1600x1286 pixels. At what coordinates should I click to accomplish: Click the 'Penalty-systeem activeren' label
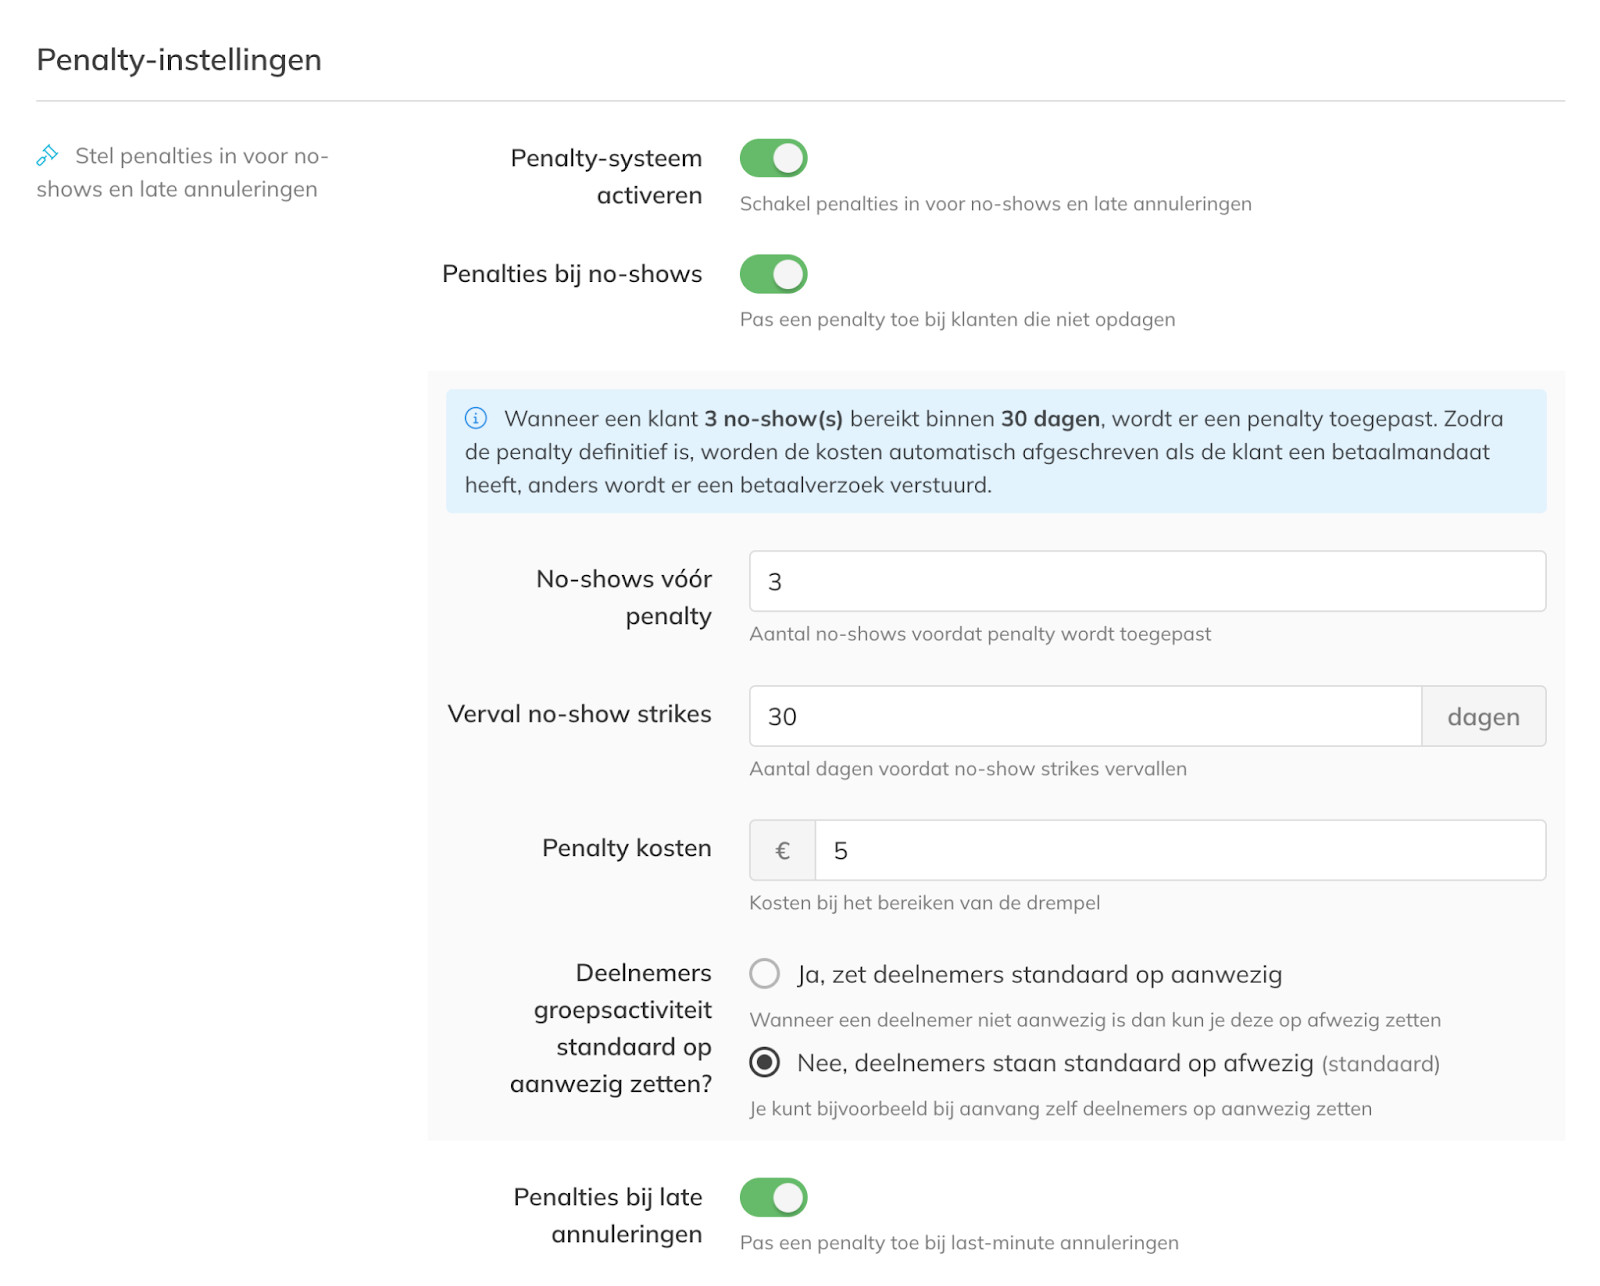[606, 176]
